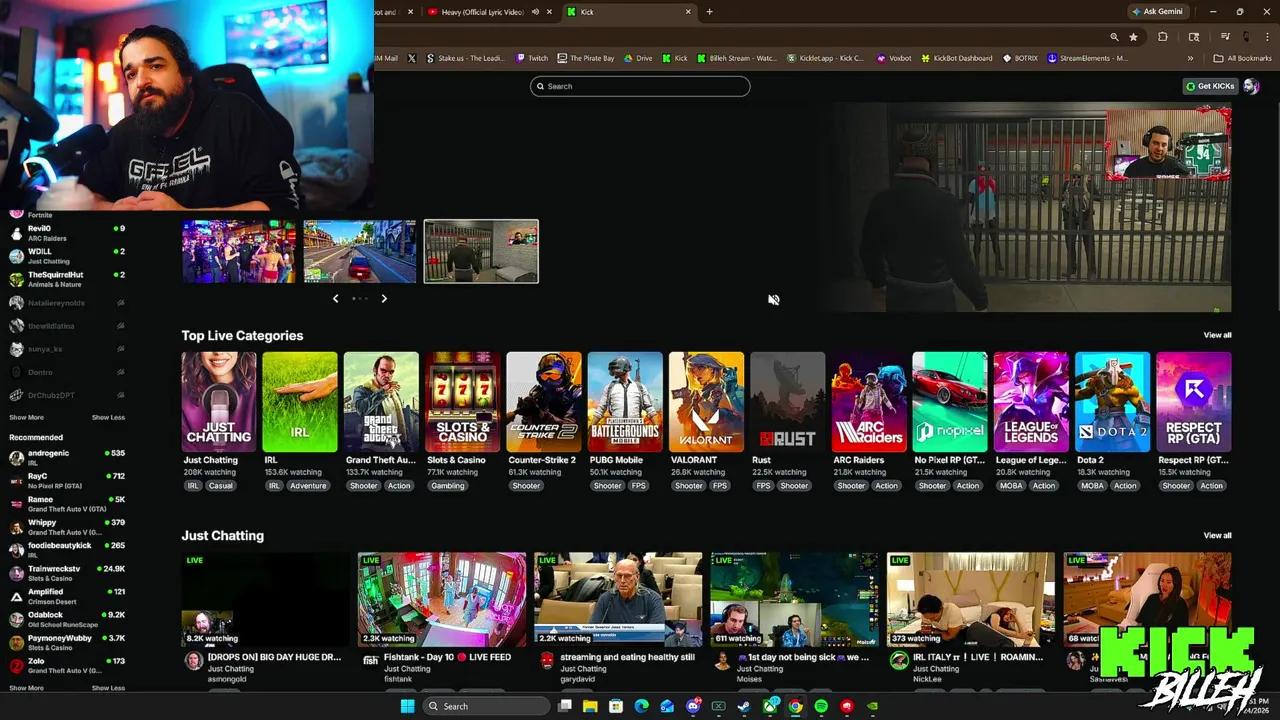
Task: Focus the Kick search field
Action: tap(640, 86)
